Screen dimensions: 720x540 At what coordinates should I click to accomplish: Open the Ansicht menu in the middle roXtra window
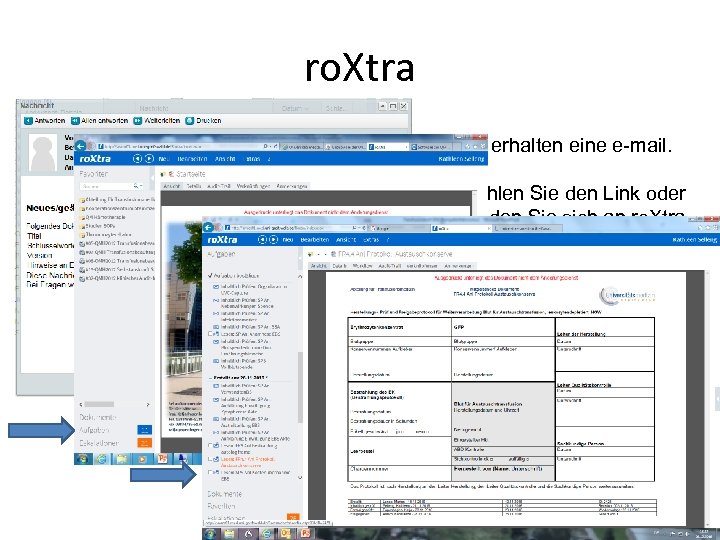point(225,159)
